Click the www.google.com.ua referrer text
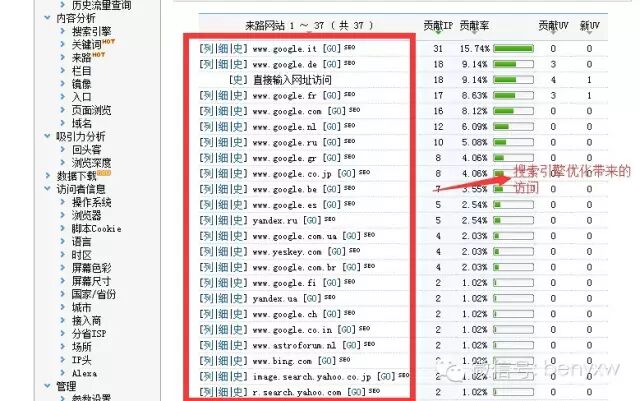 point(294,236)
